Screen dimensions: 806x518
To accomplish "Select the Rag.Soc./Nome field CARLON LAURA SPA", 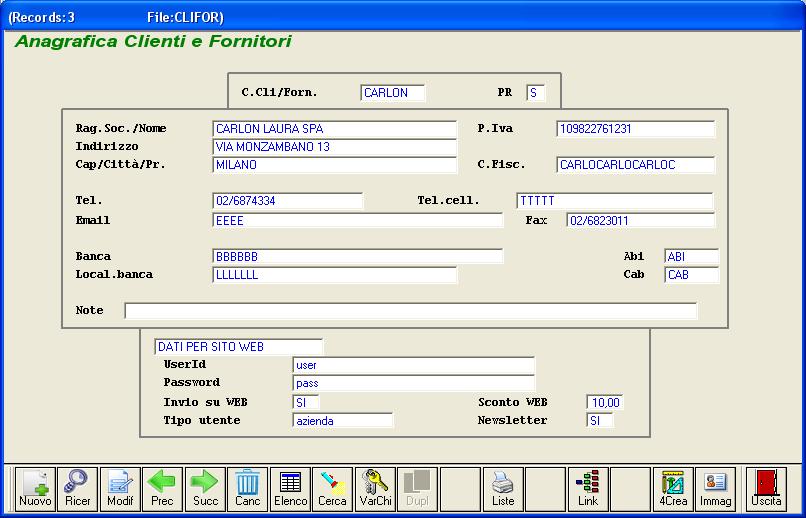I will (334, 129).
